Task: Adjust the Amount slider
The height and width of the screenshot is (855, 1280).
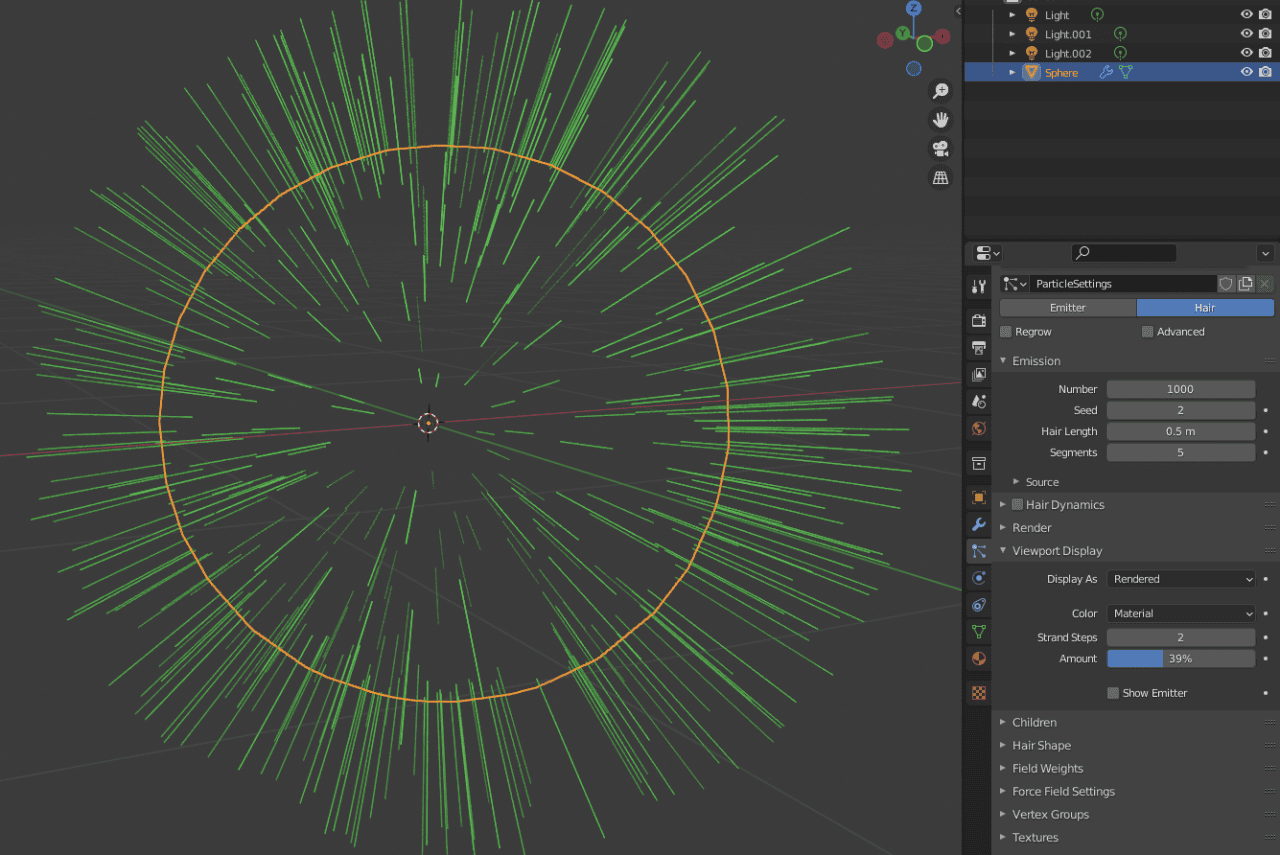Action: point(1181,658)
